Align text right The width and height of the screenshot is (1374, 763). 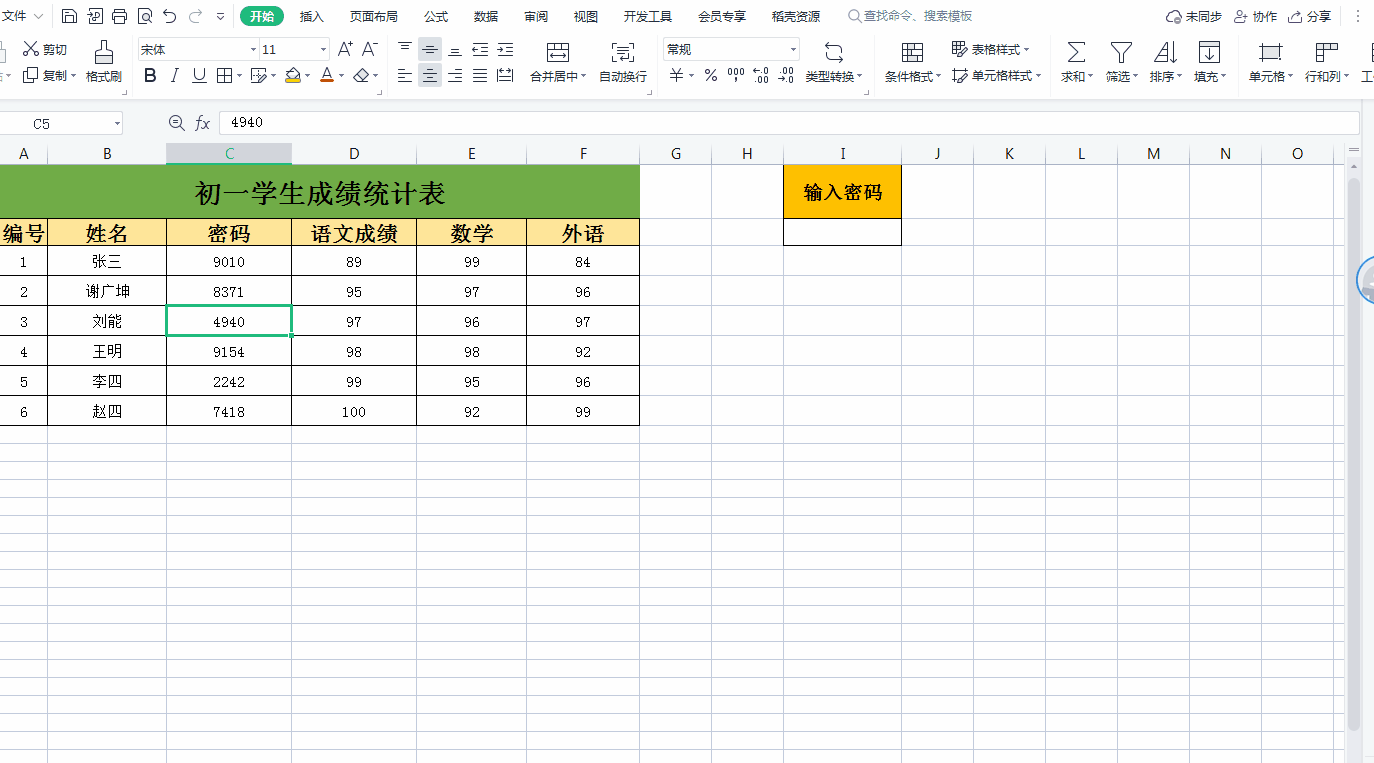[x=455, y=75]
